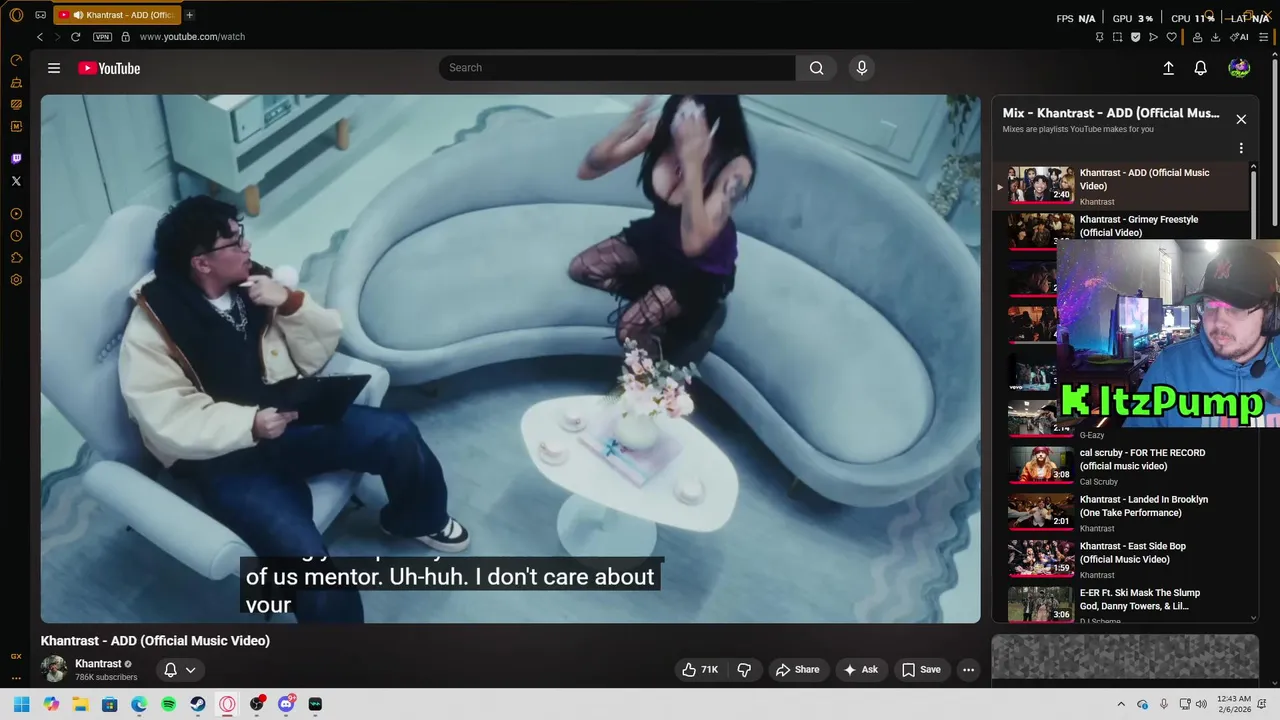
Task: Pin the tab with toolbar pin icon
Action: pos(1099,37)
